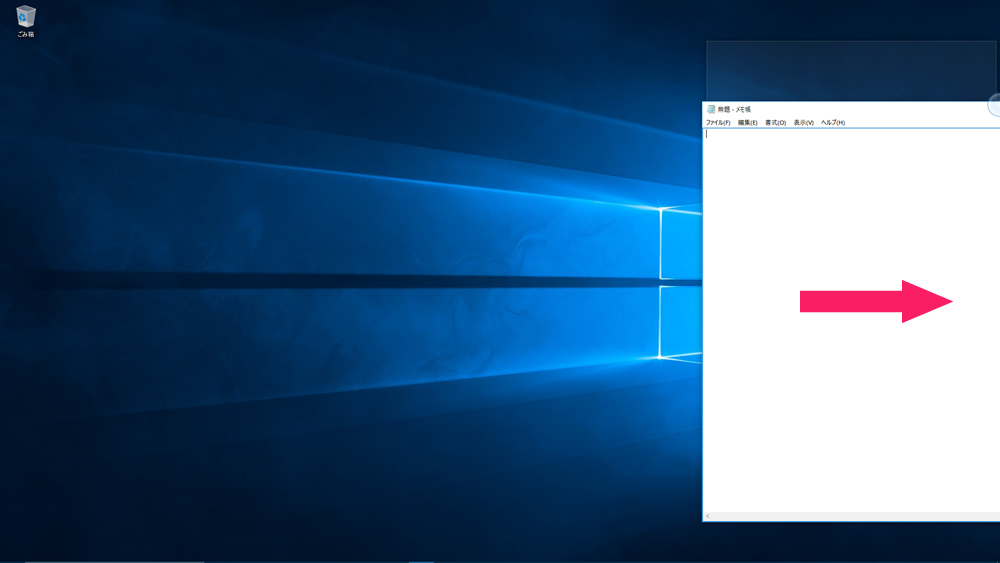1000x563 pixels.
Task: Open the ごみ箱 recycle bin icon
Action: click(26, 21)
